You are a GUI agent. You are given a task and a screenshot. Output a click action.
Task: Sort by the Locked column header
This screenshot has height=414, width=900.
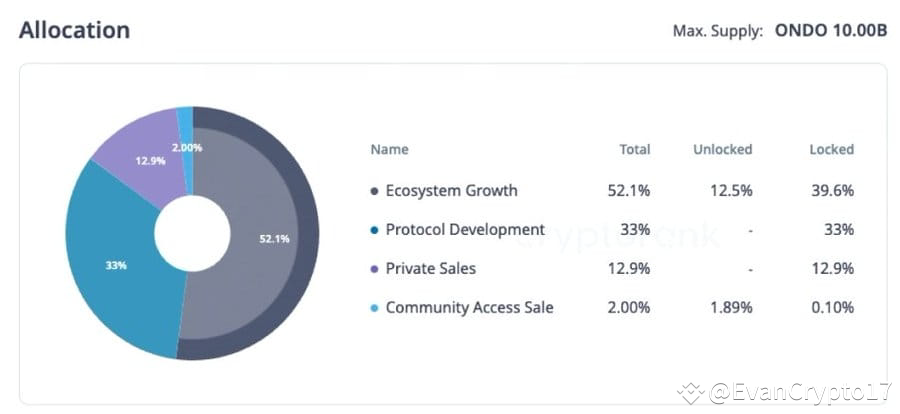tap(831, 150)
